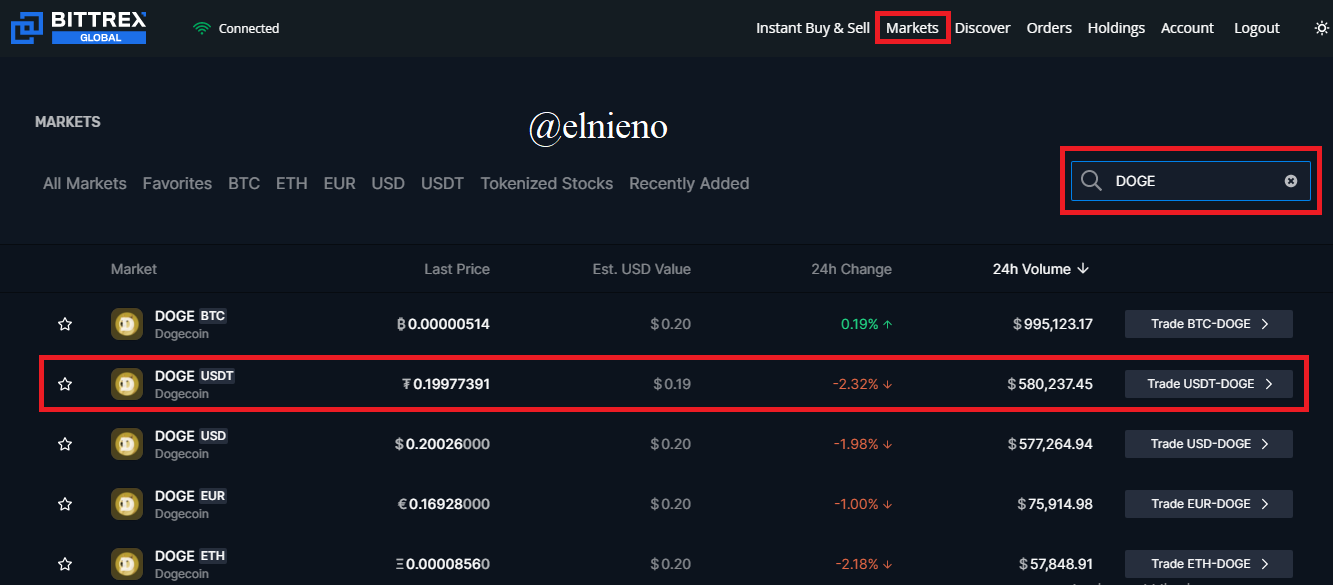Click into the DOGE search field

[x=1190, y=181]
